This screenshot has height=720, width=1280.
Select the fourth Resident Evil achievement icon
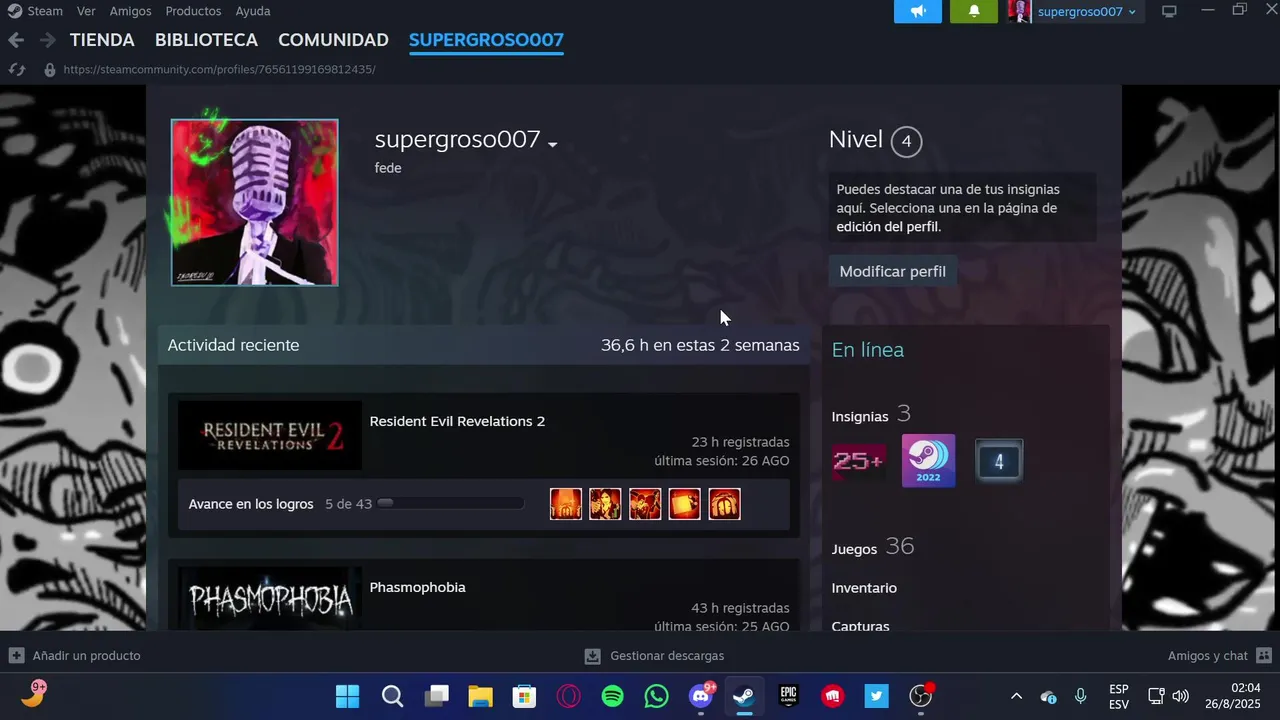[x=685, y=504]
